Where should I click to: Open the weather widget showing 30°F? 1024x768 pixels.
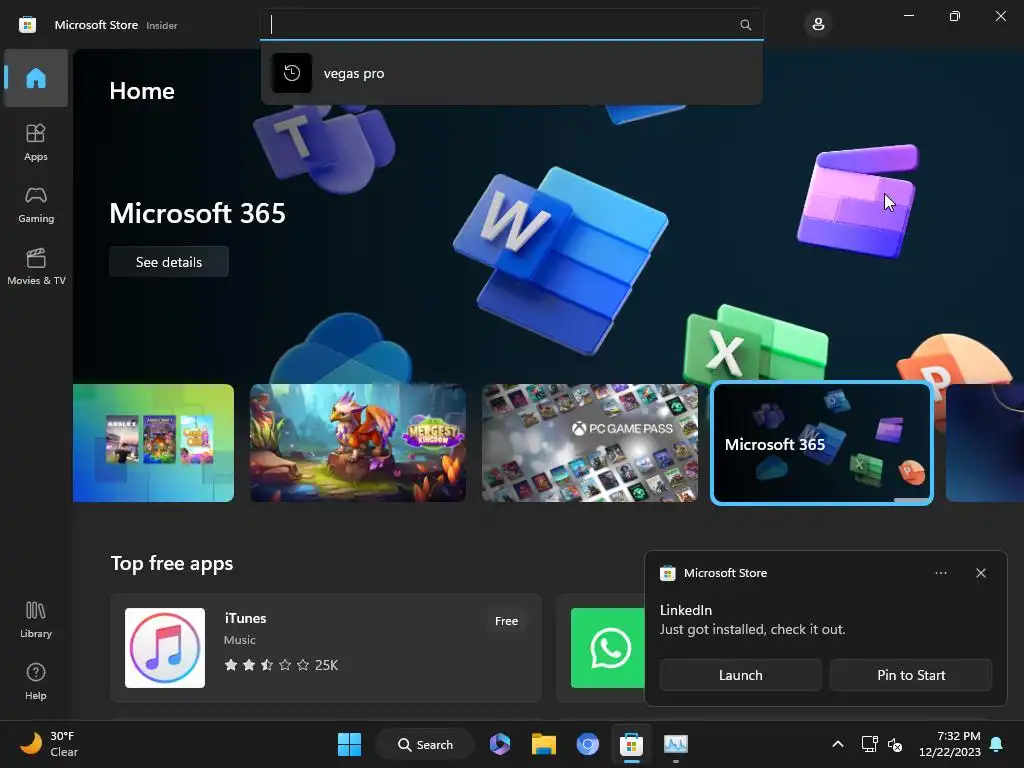tap(49, 744)
